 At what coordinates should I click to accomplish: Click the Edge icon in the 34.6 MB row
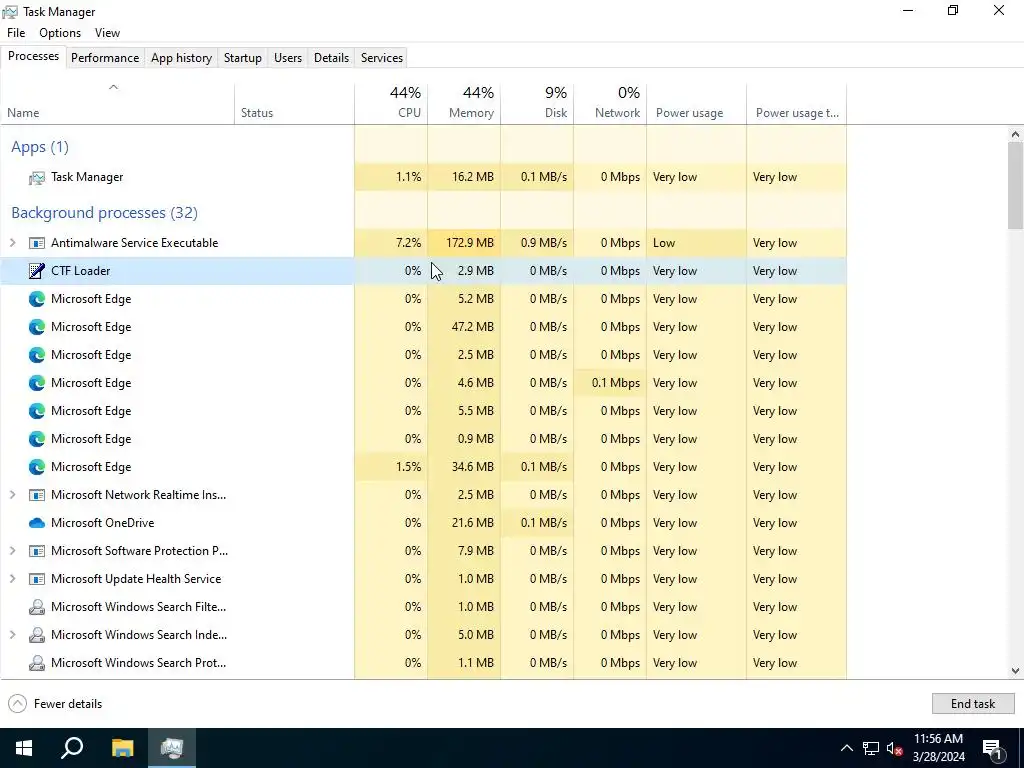(37, 467)
